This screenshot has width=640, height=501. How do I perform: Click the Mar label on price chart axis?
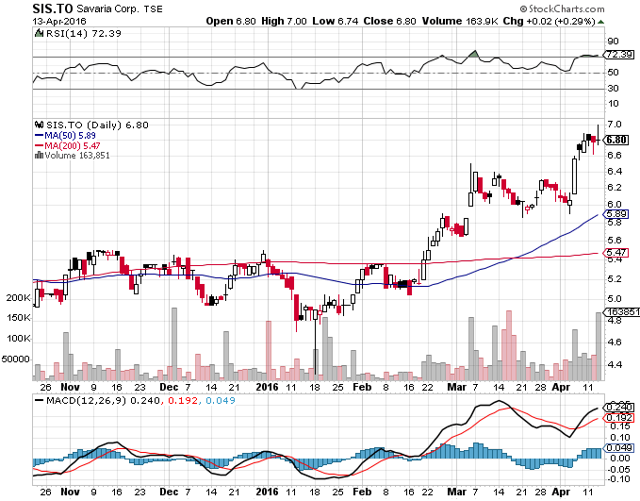click(456, 387)
